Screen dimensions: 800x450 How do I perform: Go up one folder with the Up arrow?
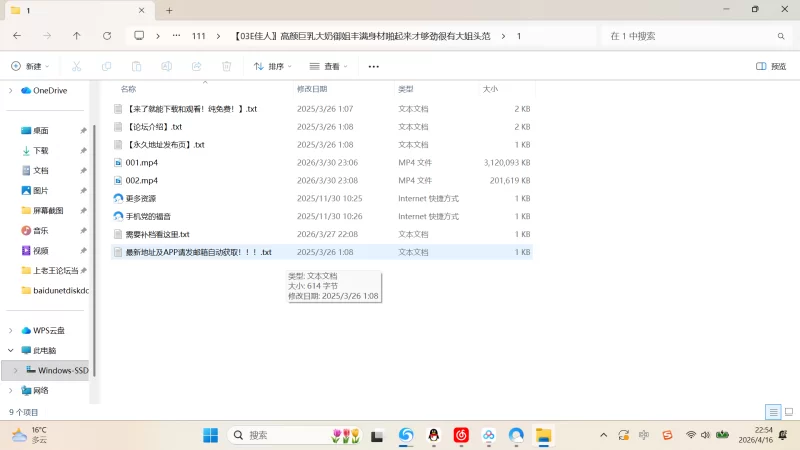point(77,35)
